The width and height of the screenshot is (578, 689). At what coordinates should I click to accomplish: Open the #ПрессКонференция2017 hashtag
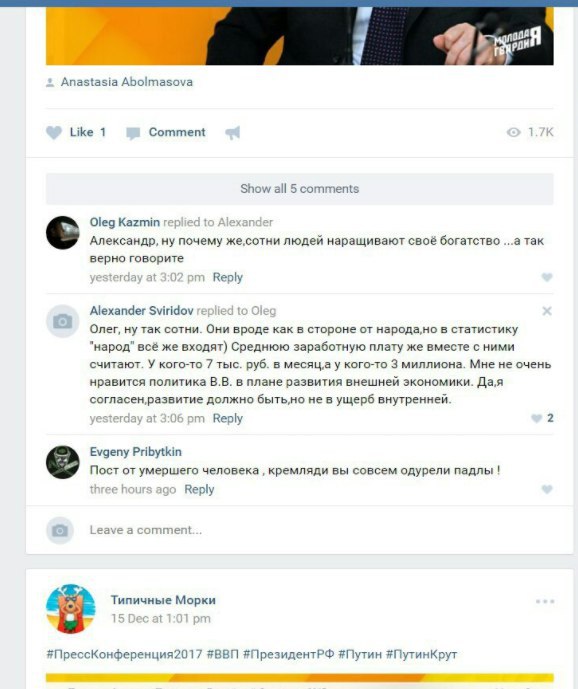tap(124, 654)
